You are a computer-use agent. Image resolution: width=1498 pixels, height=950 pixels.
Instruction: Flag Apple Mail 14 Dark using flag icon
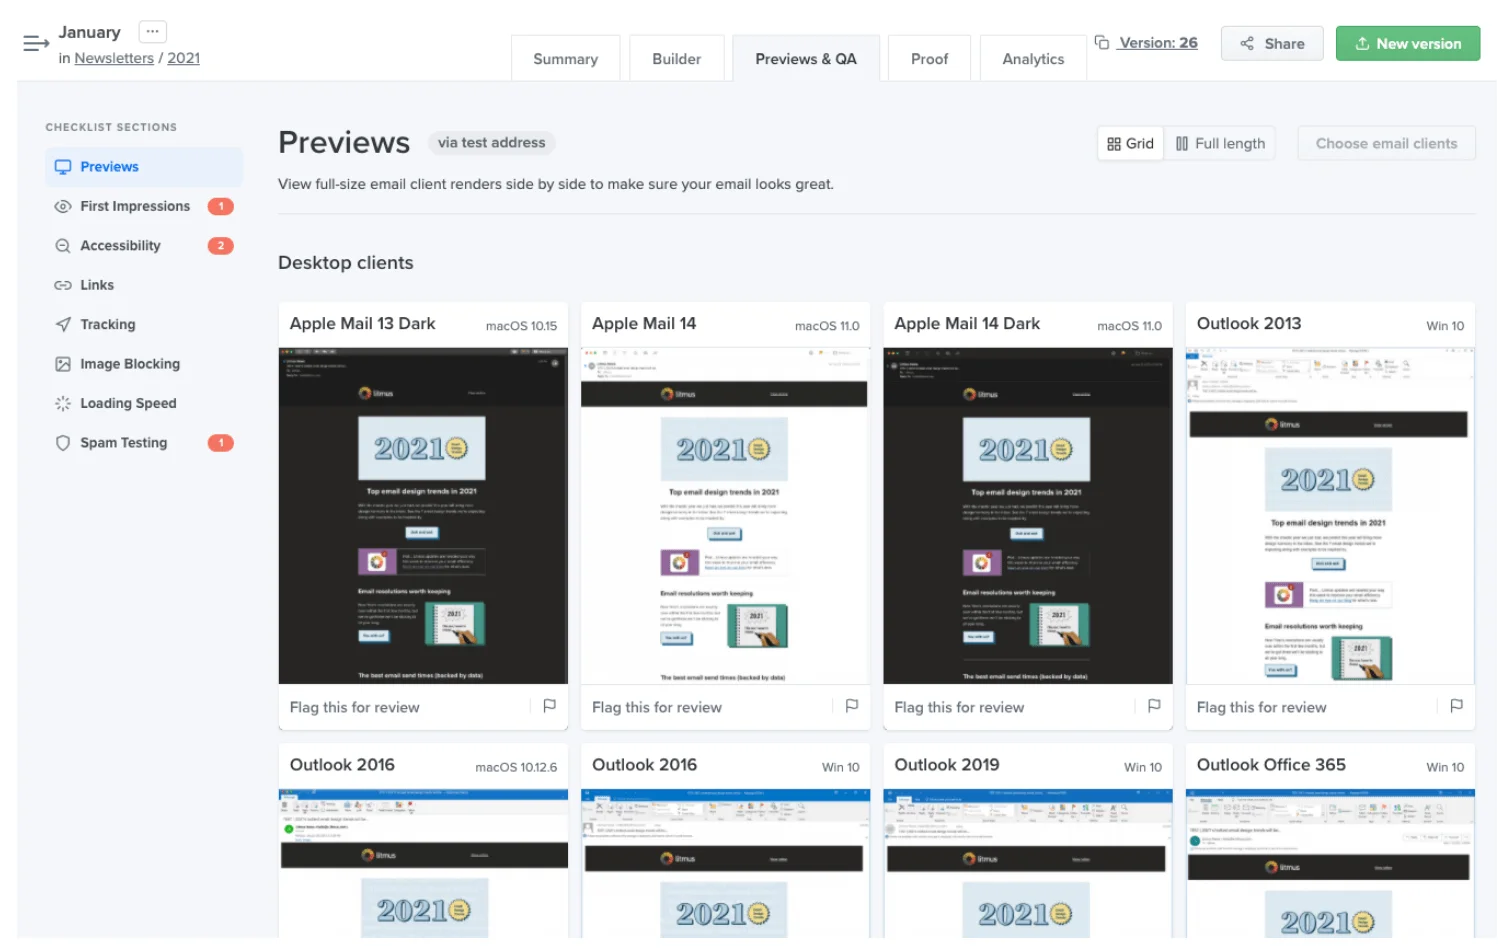[1154, 706]
